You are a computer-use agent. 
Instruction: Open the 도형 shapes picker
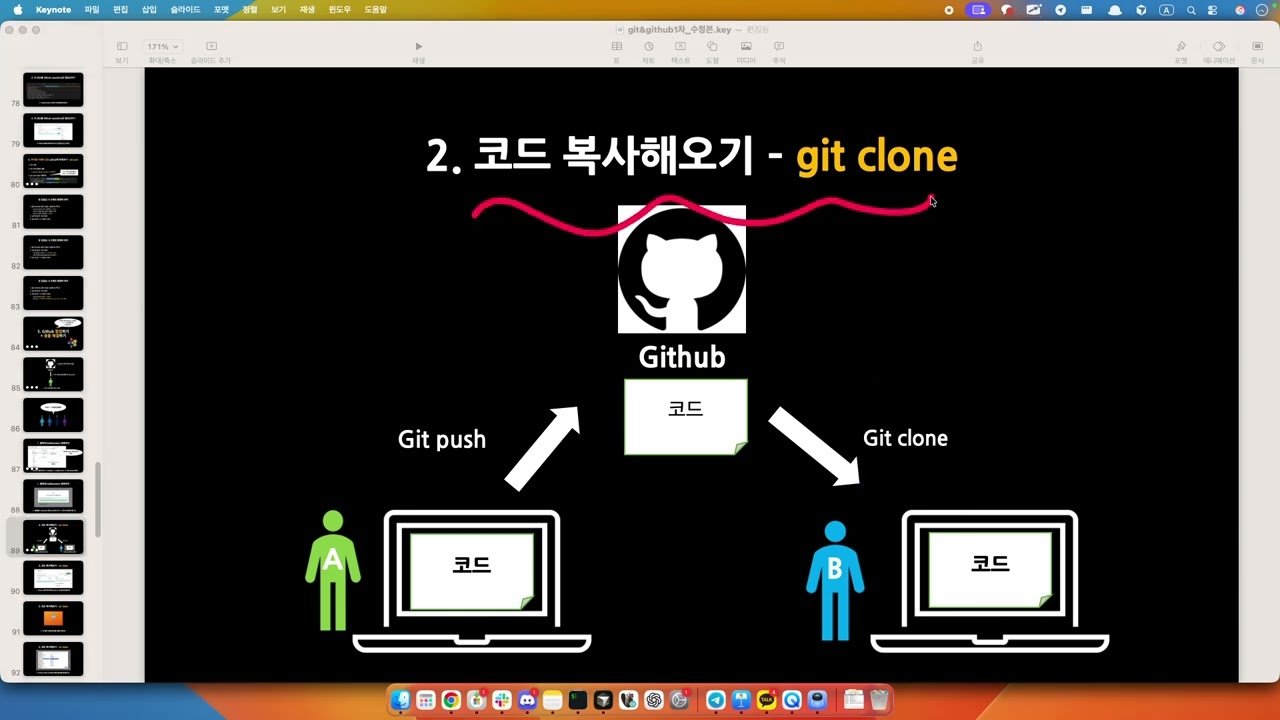(x=712, y=47)
